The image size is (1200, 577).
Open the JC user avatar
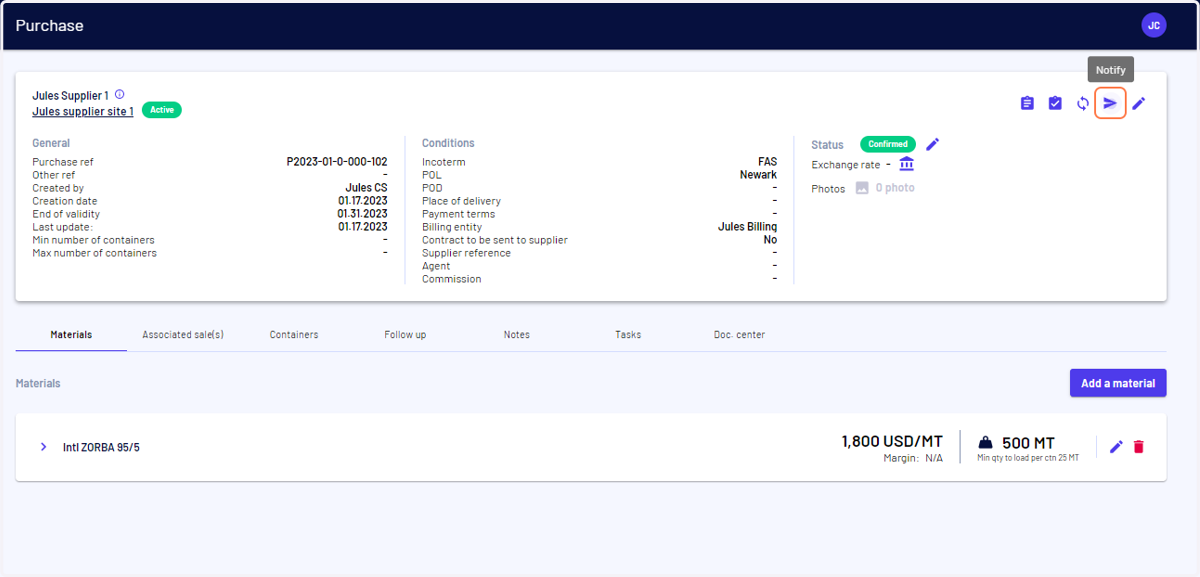click(x=1153, y=26)
